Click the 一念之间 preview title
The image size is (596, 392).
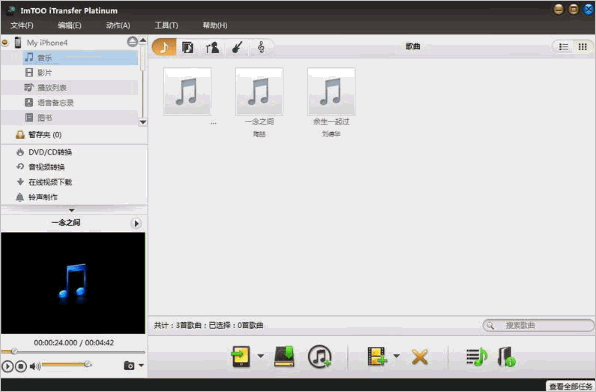(66, 223)
